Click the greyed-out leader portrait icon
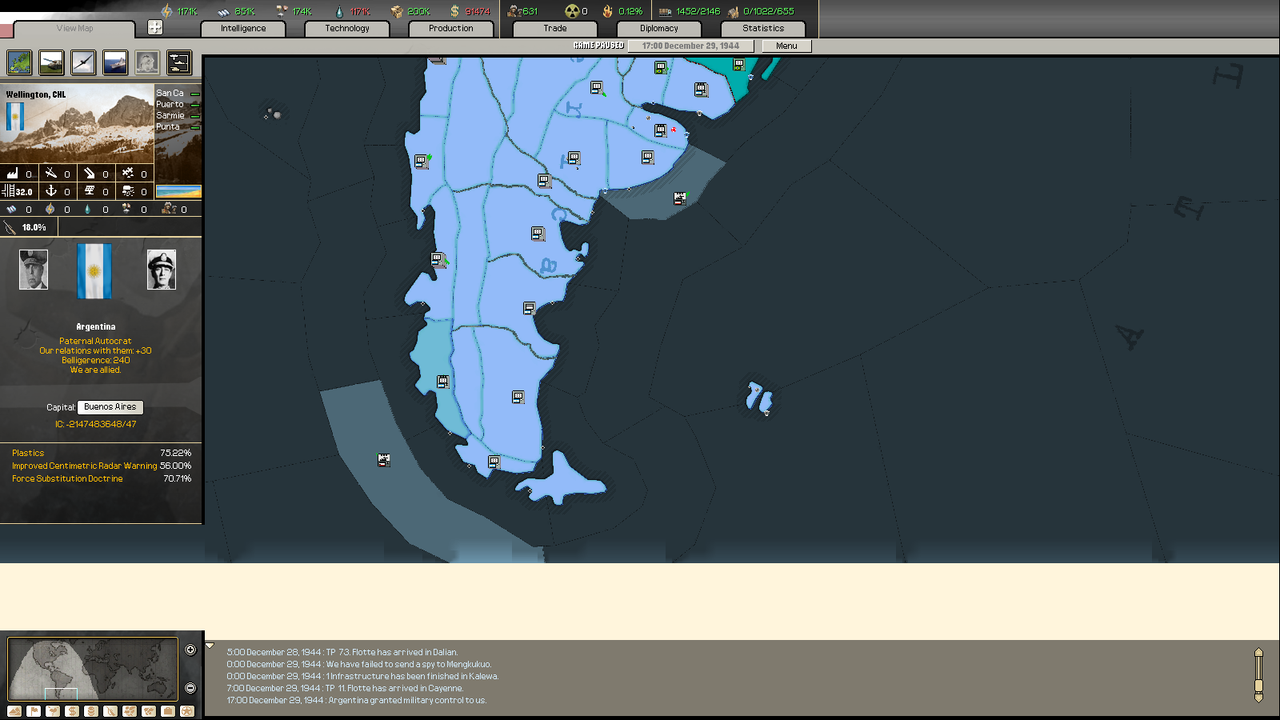The height and width of the screenshot is (720, 1280). pos(147,63)
